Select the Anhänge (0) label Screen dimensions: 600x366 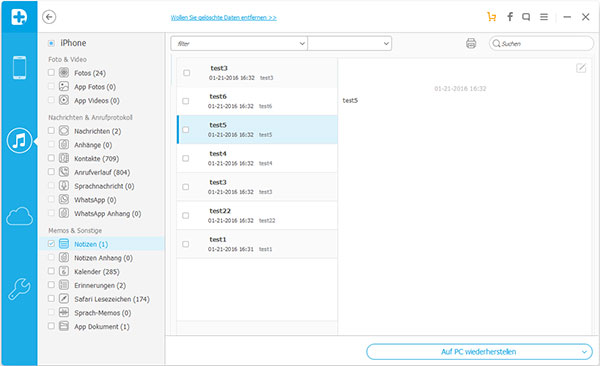93,145
